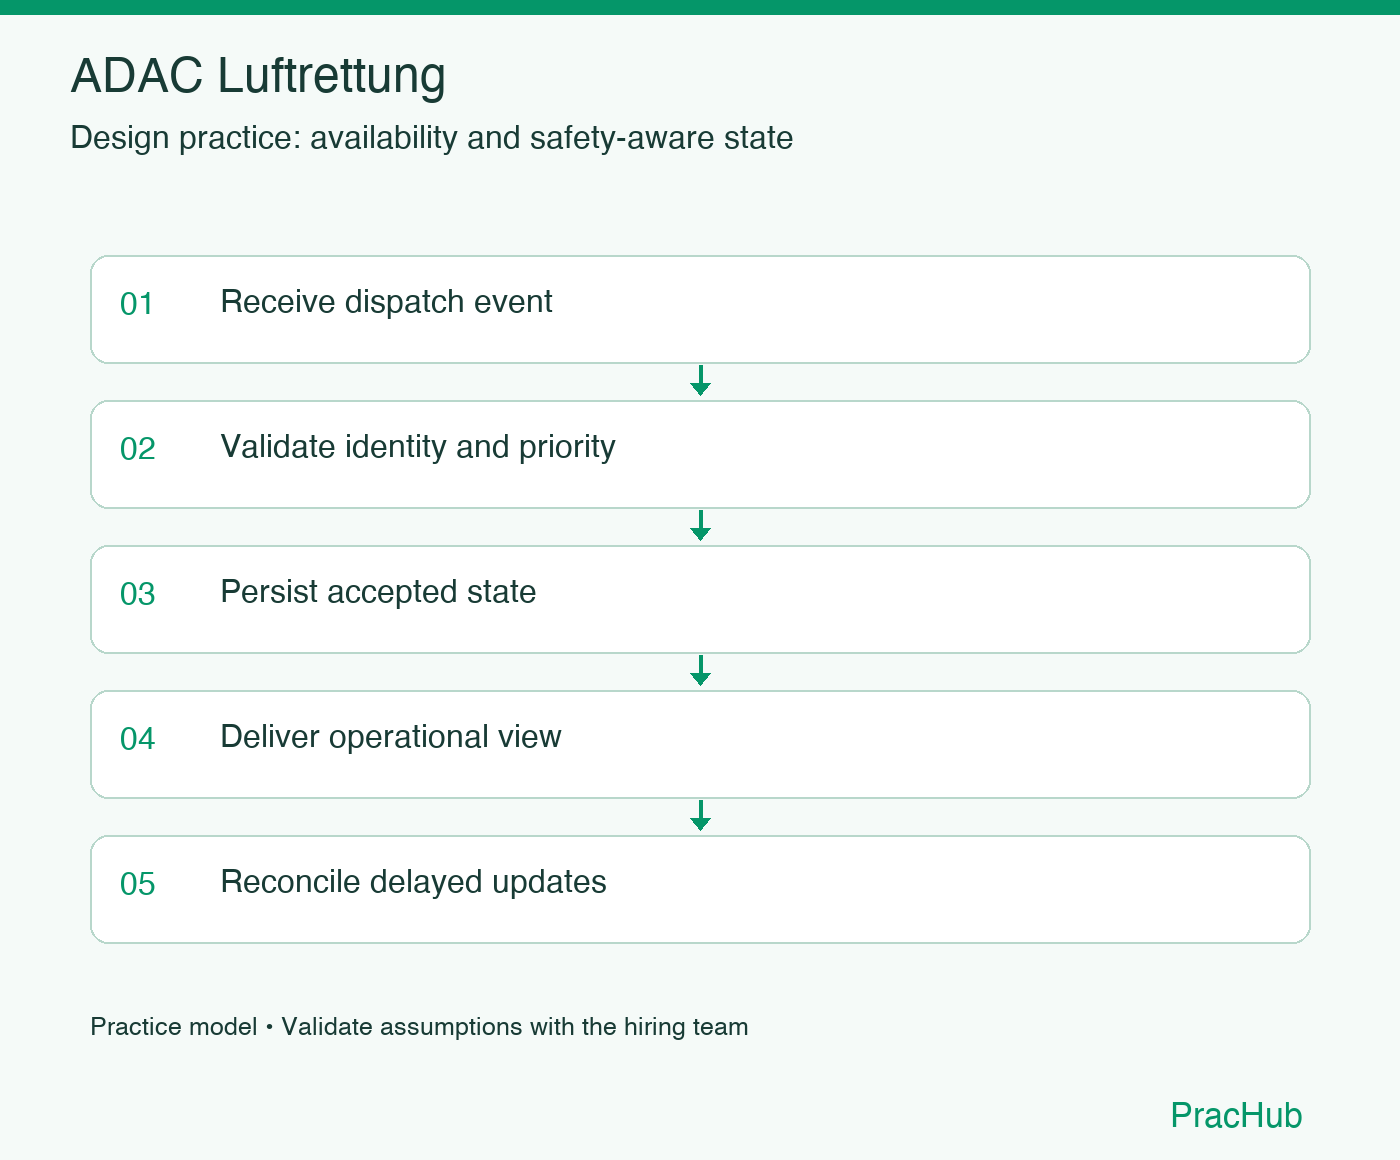Click step number 02

[138, 449]
